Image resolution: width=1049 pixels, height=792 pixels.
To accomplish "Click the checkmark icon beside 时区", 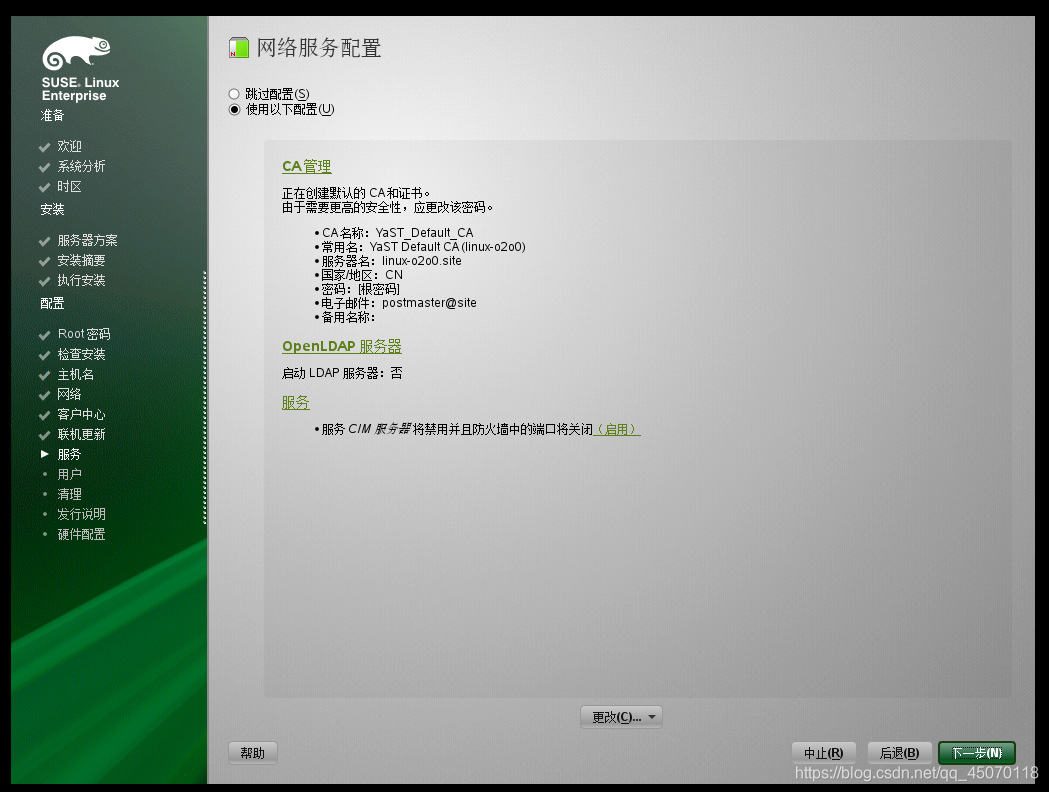I will (45, 187).
